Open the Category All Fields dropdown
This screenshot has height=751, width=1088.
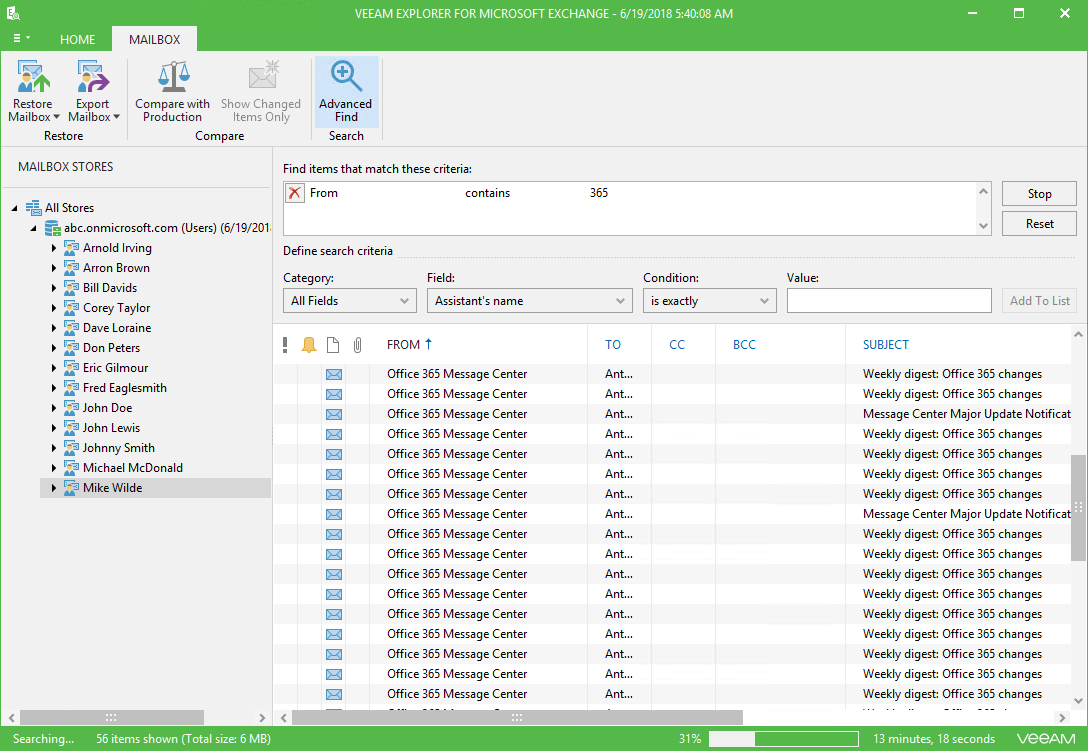(350, 301)
